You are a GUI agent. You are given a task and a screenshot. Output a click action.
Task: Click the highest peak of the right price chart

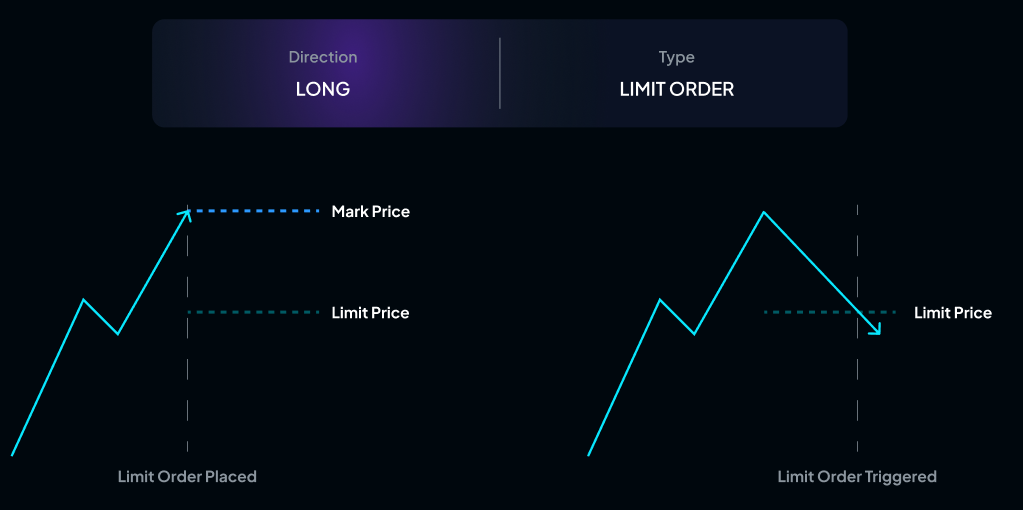(764, 213)
